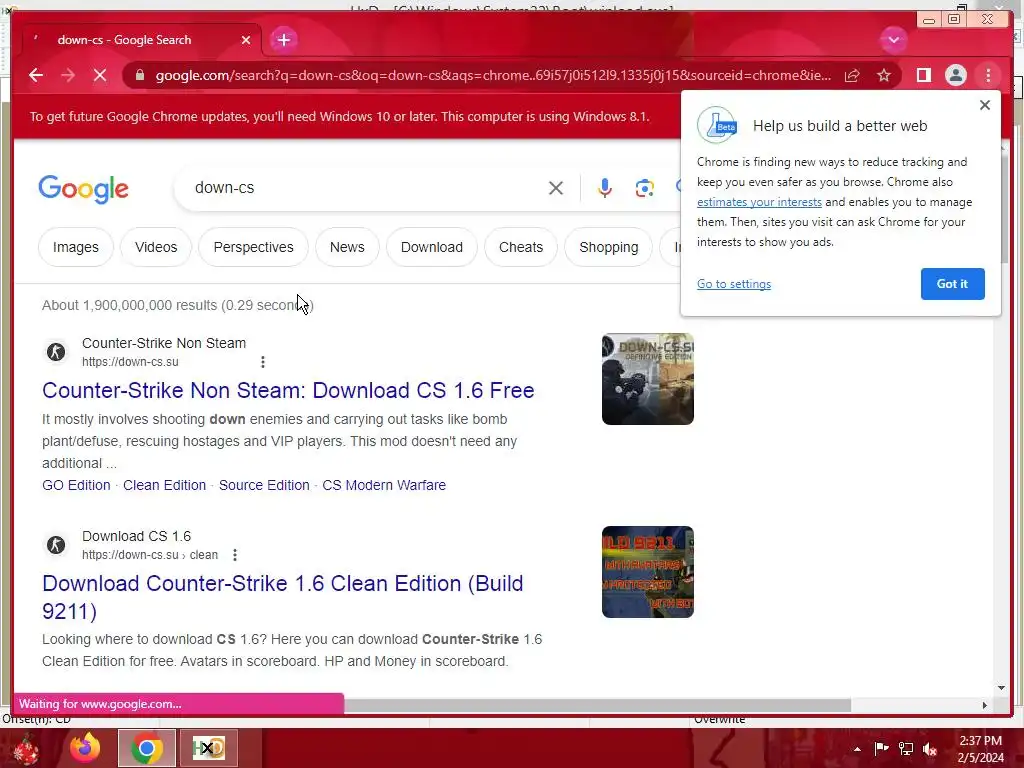Open the DOWN-CS.SU result thumbnail
Viewport: 1024px width, 768px height.
[648, 379]
